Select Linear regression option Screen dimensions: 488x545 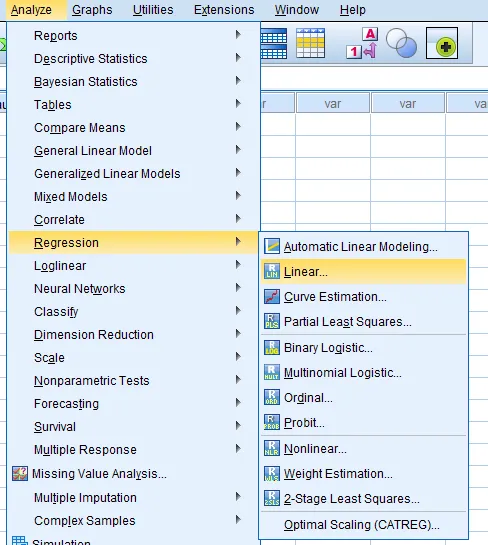tap(363, 271)
